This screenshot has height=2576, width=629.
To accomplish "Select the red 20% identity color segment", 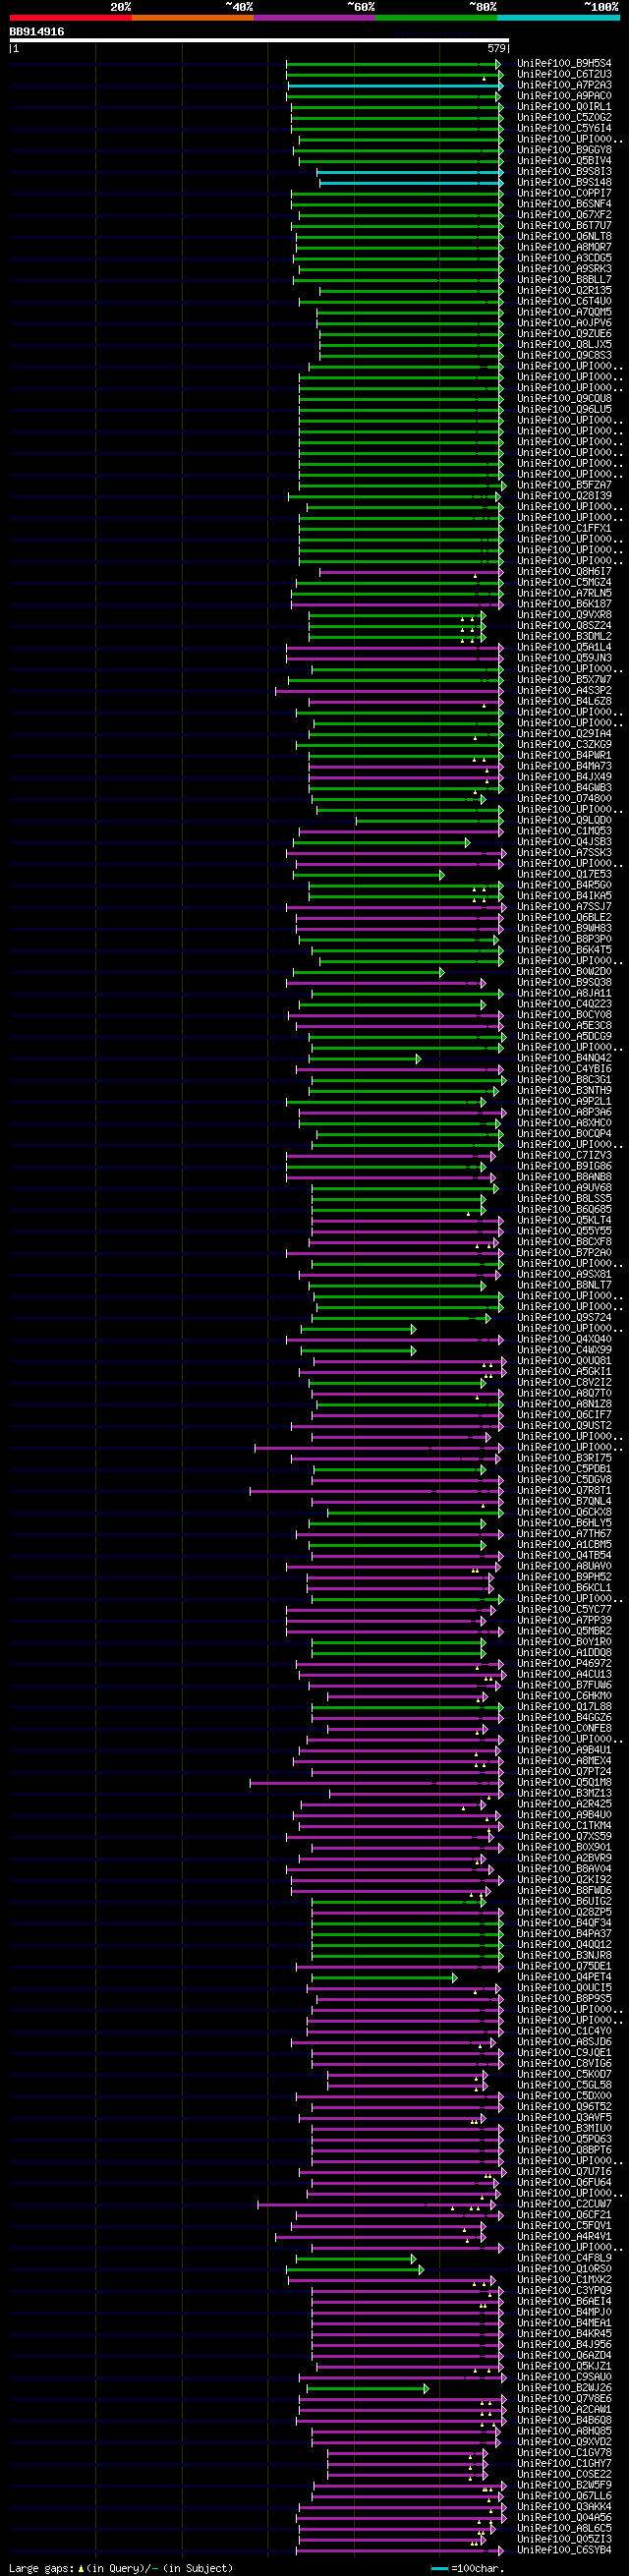I will coord(70,18).
